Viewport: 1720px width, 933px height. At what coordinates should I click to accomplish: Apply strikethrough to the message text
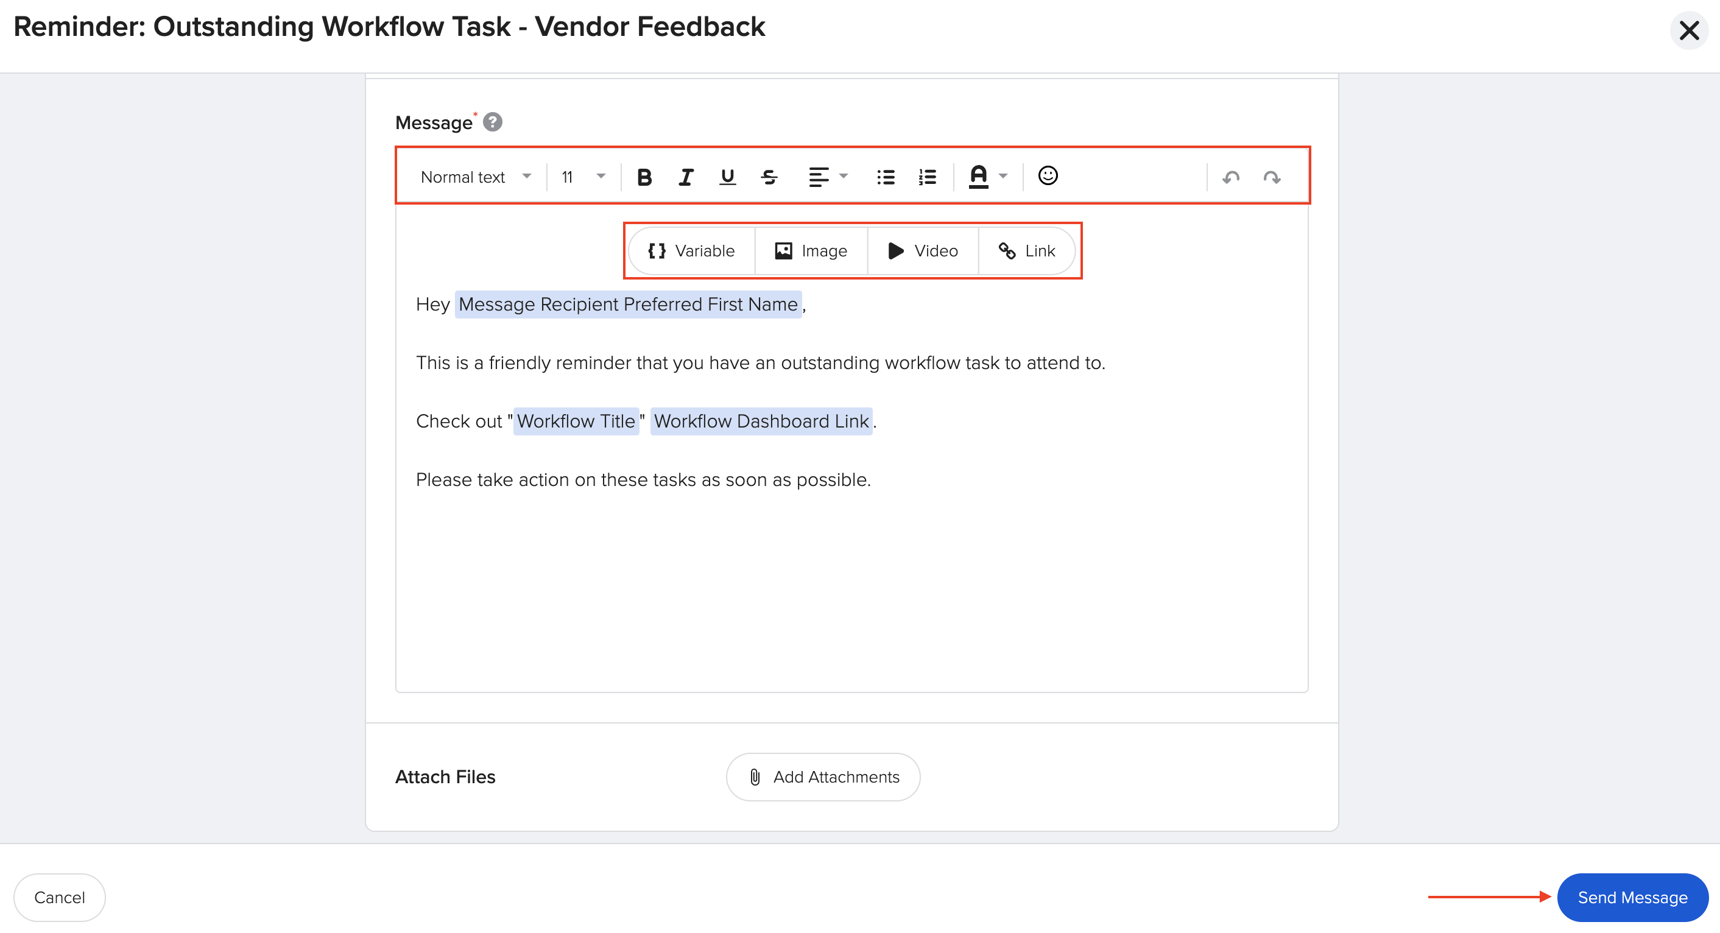(x=769, y=176)
